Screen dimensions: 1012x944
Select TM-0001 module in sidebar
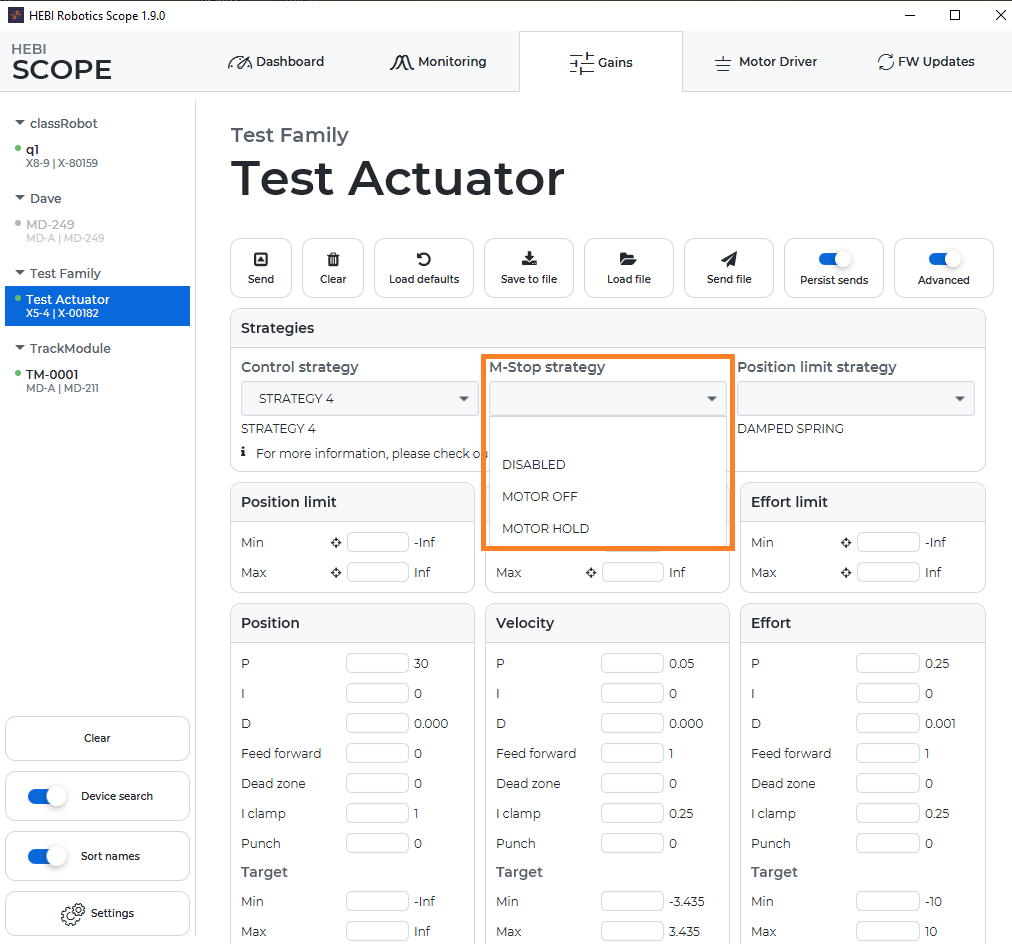coord(52,374)
